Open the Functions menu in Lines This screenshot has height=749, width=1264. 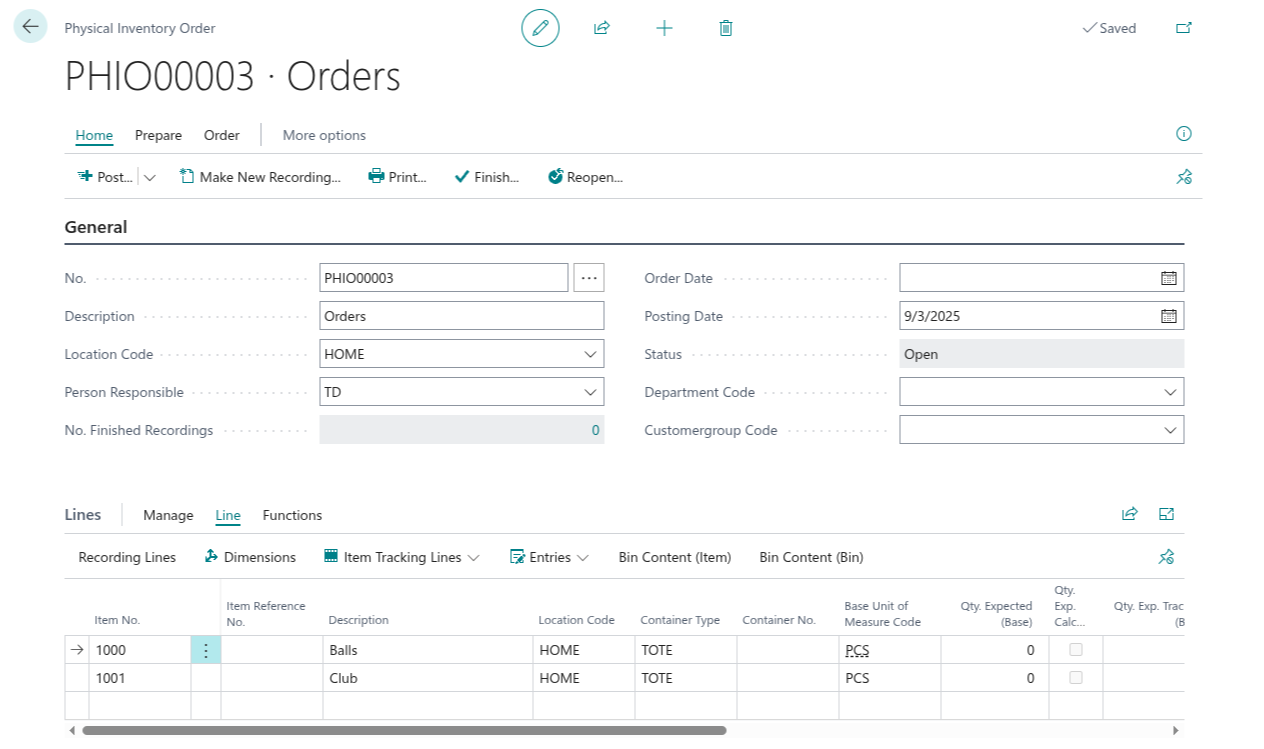tap(292, 515)
